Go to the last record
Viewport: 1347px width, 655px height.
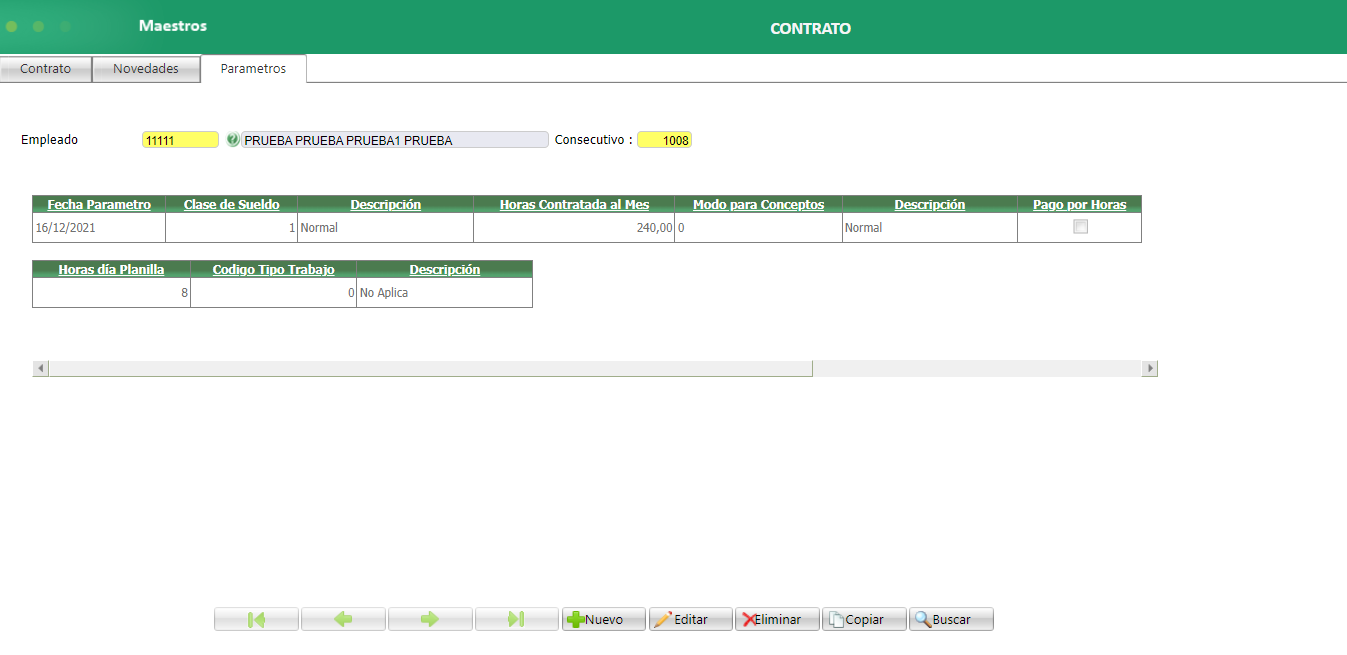tap(517, 619)
